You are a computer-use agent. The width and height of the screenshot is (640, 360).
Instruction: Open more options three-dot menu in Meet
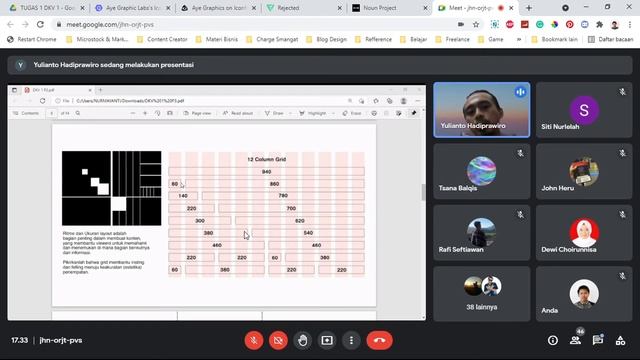(351, 340)
